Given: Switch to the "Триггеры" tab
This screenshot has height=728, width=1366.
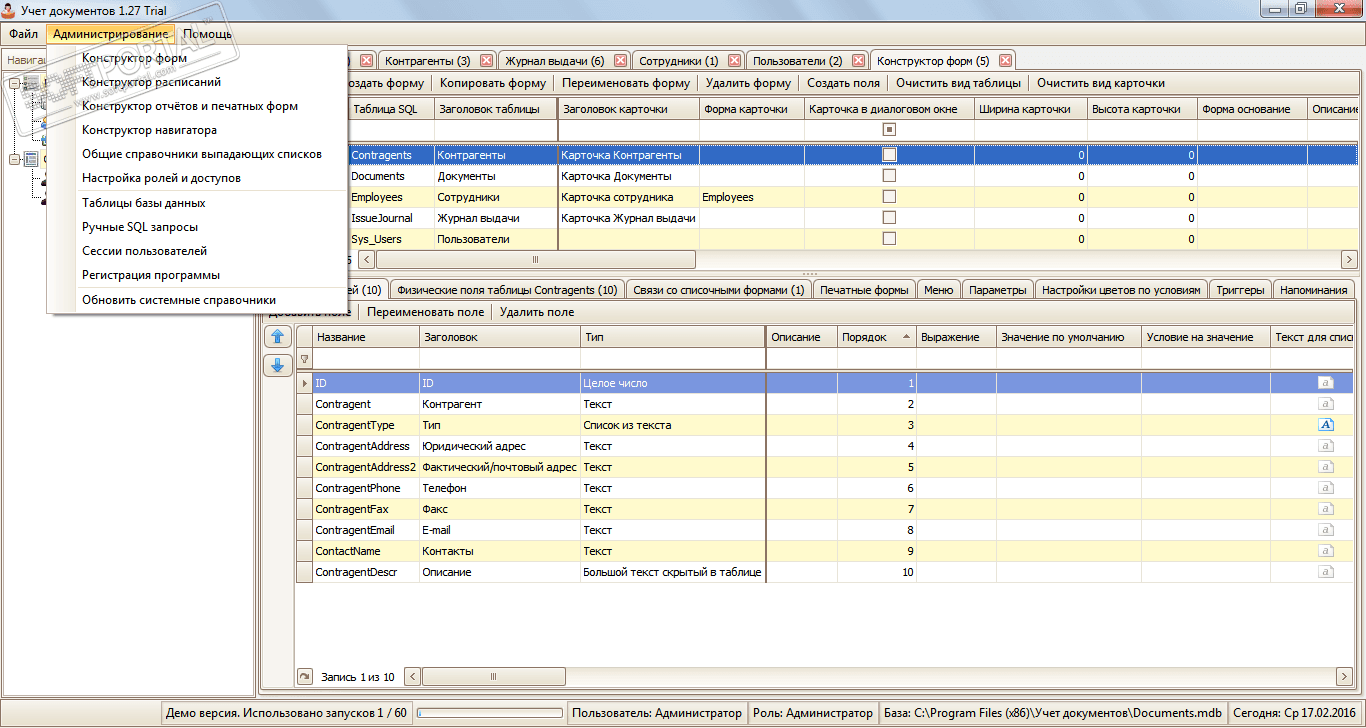Looking at the screenshot, I should tap(1240, 290).
